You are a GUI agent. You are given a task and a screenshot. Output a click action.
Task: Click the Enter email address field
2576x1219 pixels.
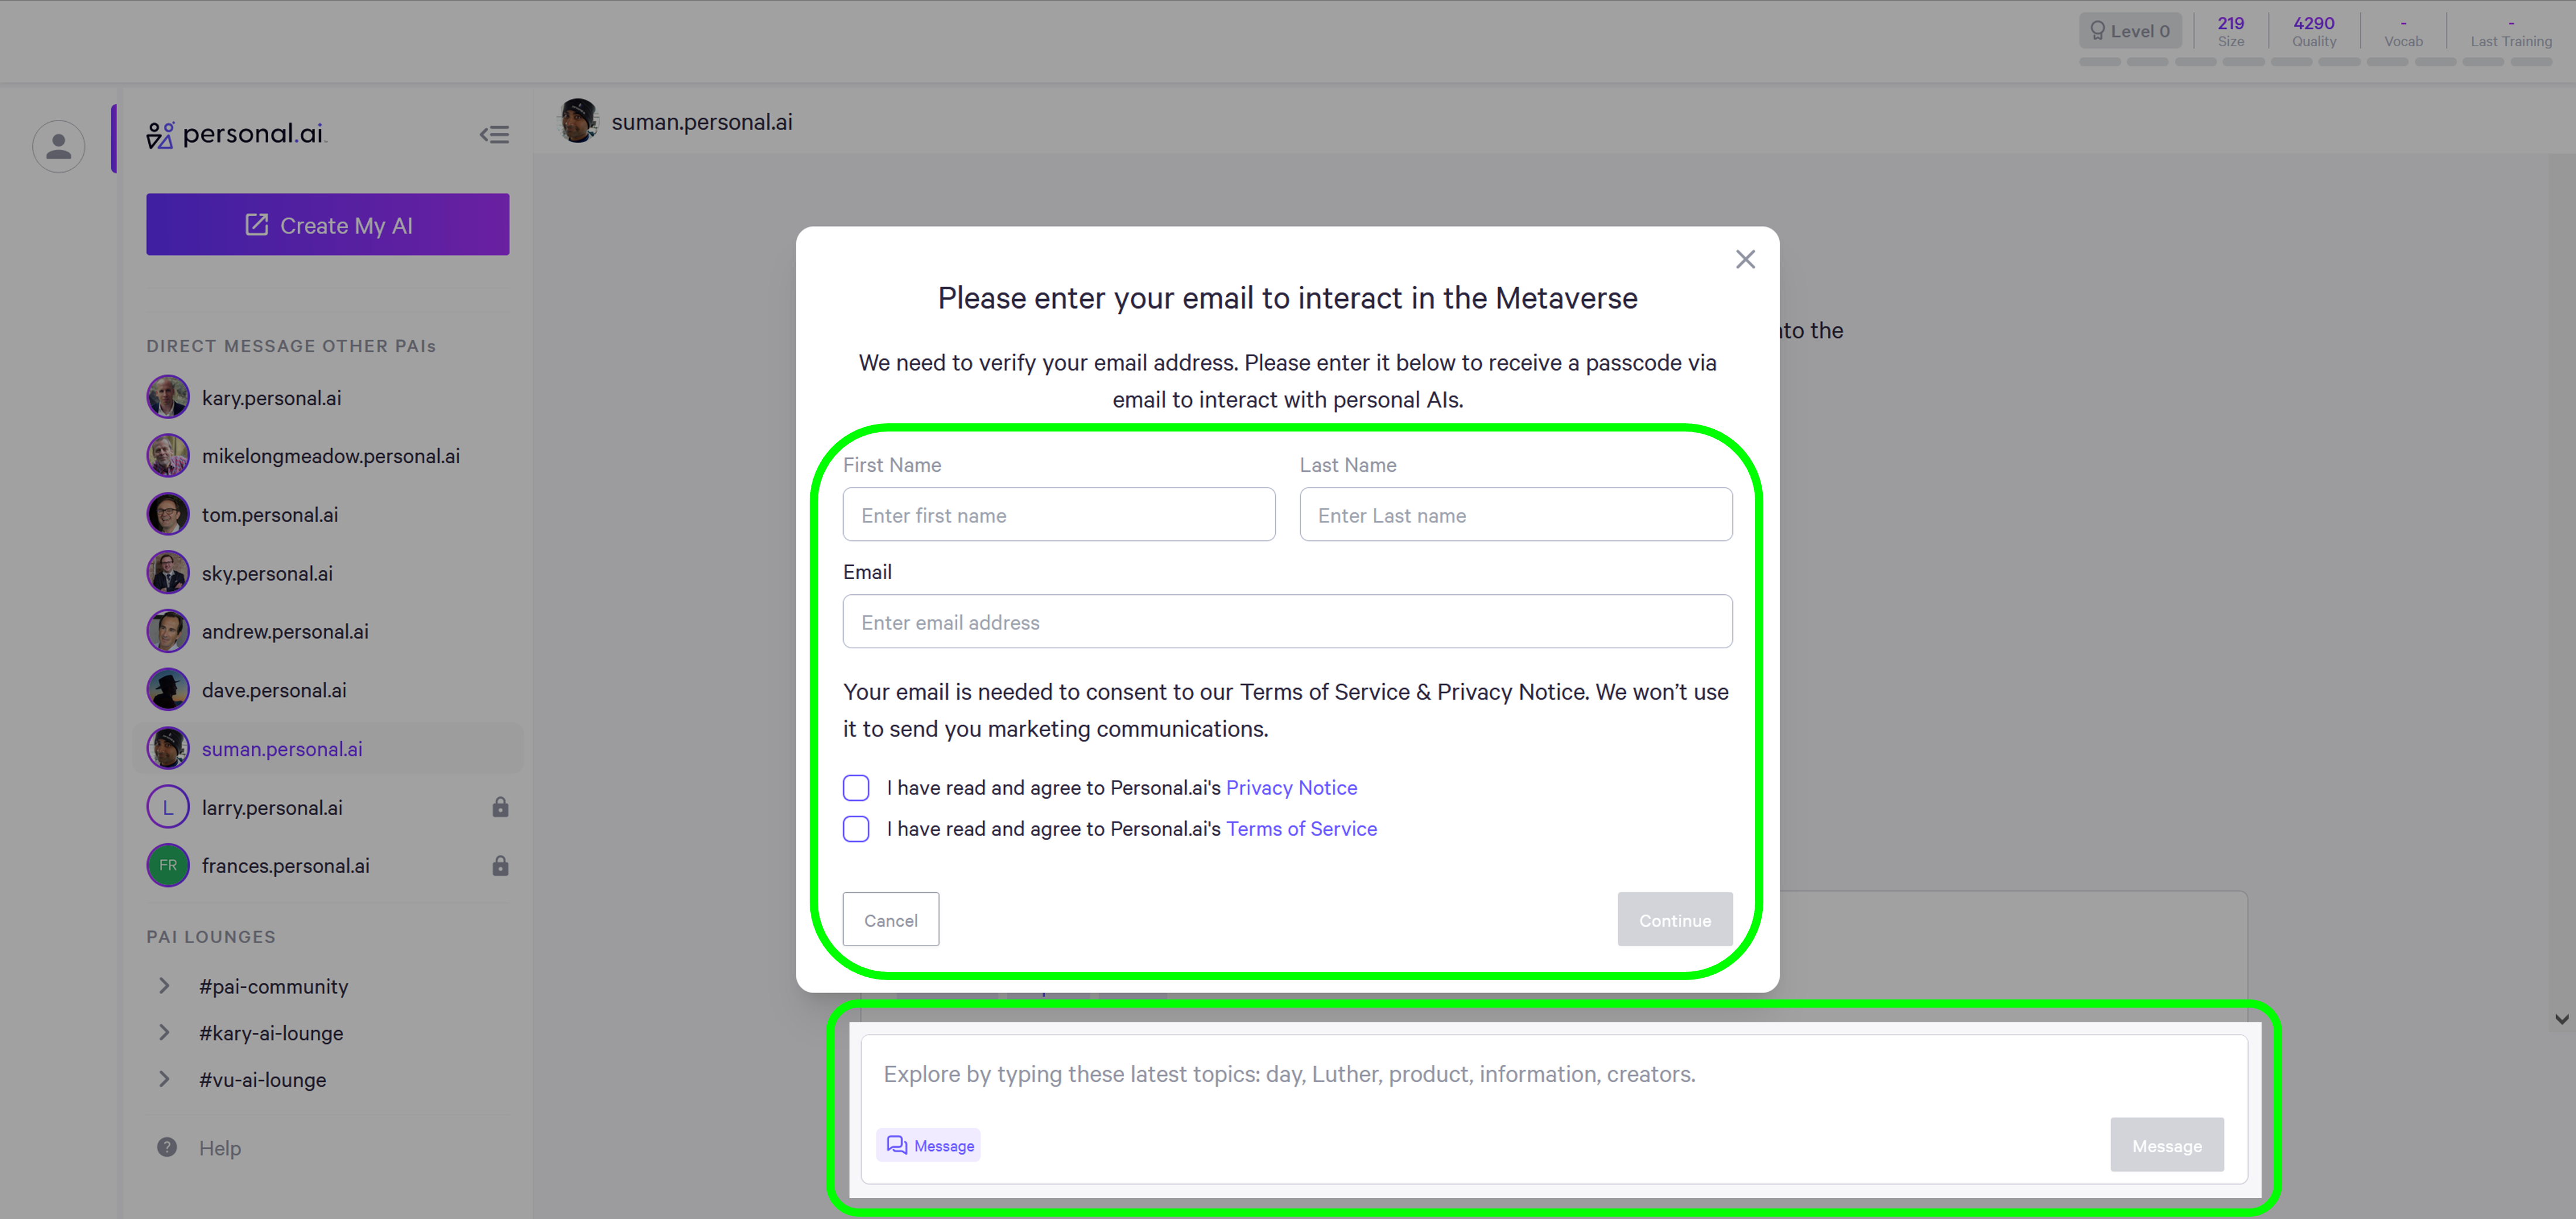pyautogui.click(x=1287, y=622)
